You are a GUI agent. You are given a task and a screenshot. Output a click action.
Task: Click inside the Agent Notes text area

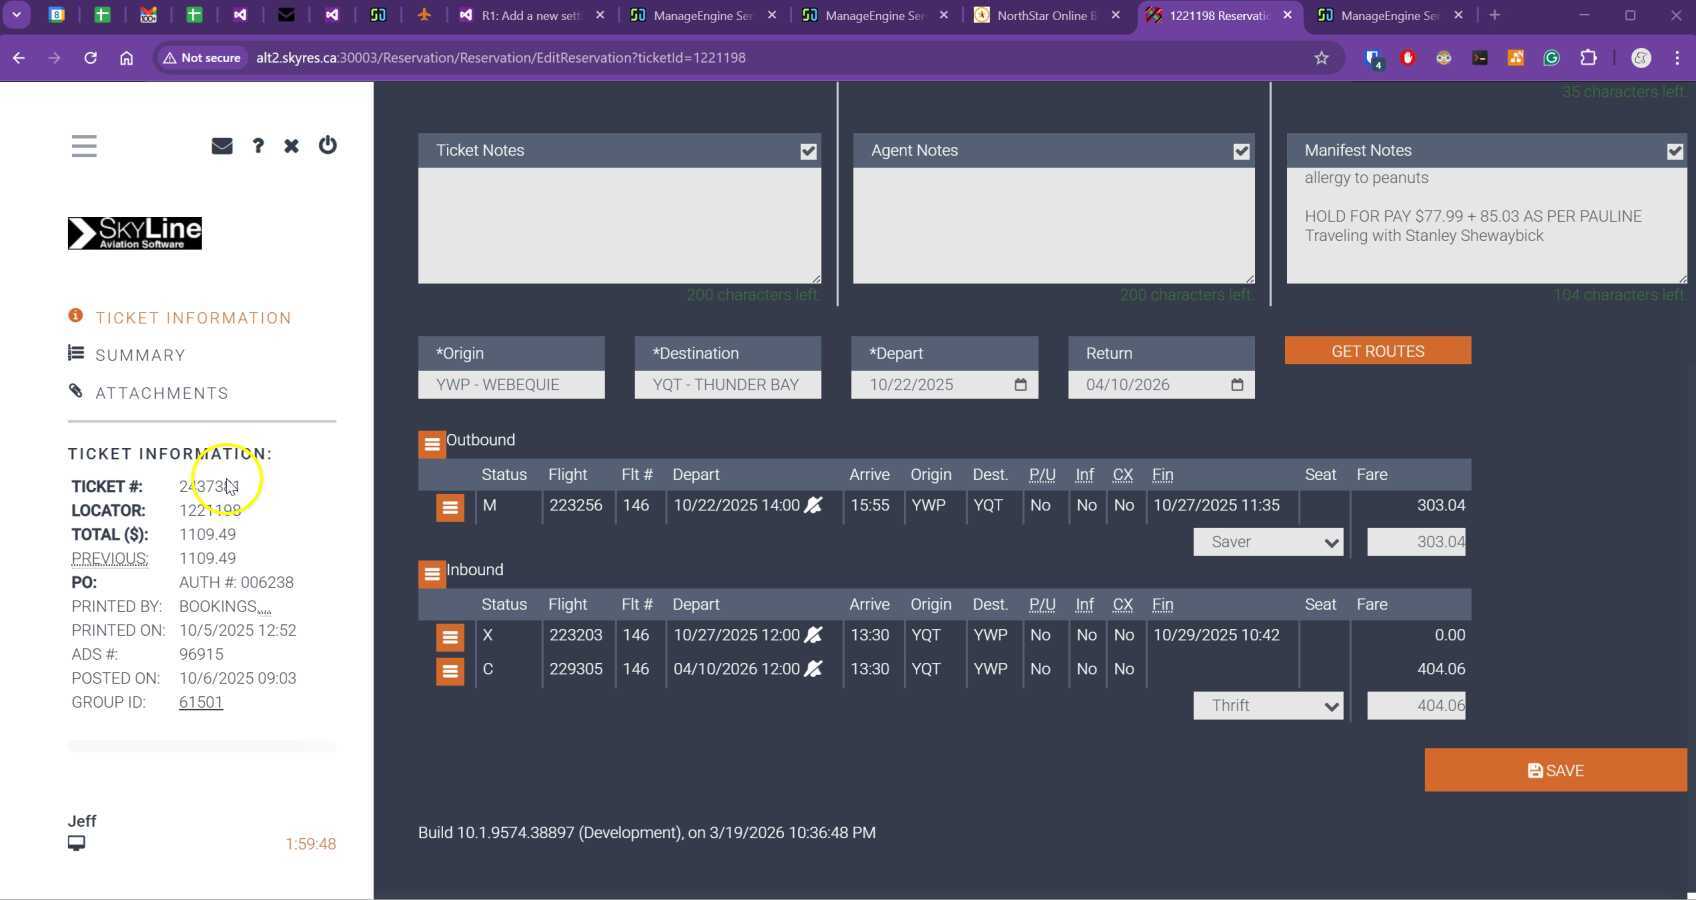(x=1053, y=225)
